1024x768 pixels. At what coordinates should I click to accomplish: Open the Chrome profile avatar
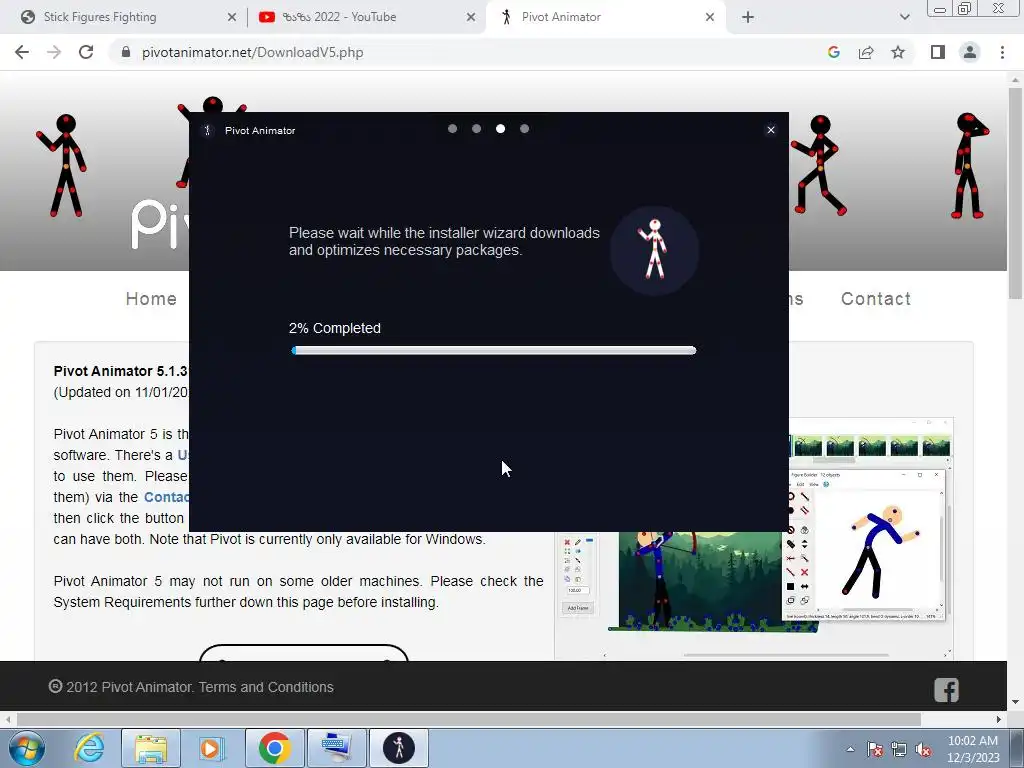tap(970, 52)
